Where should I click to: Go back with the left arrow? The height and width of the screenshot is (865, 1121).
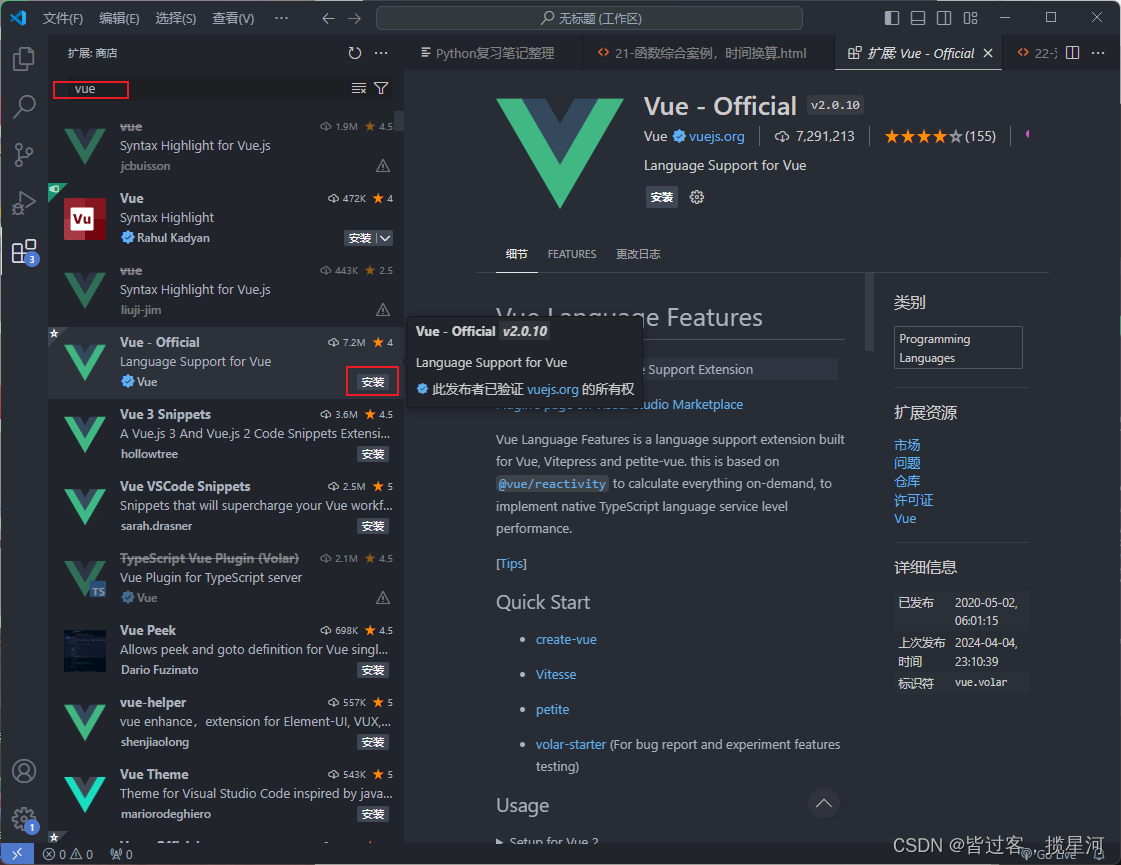tap(328, 19)
